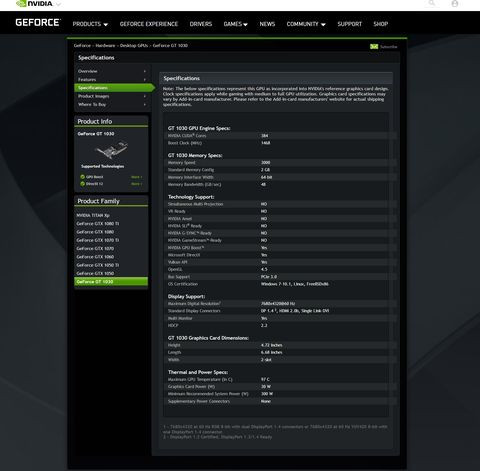Click the Subscribe link

tap(389, 47)
